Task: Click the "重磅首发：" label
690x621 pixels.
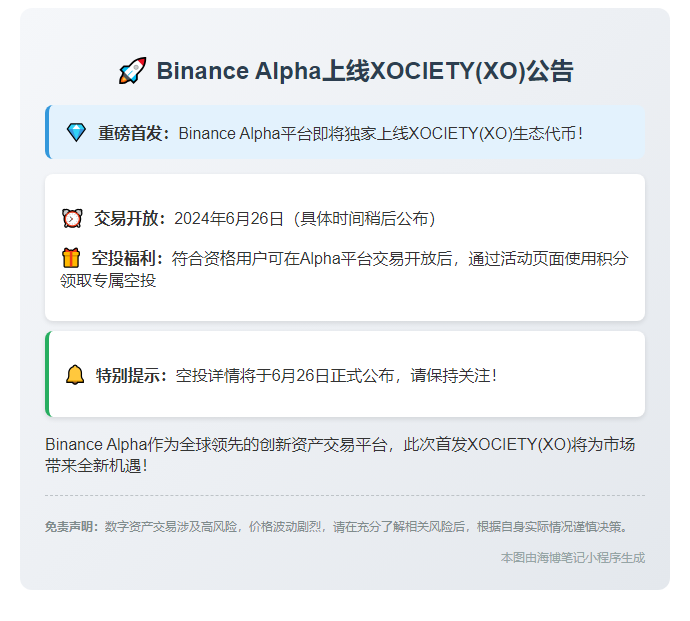Action: 134,133
